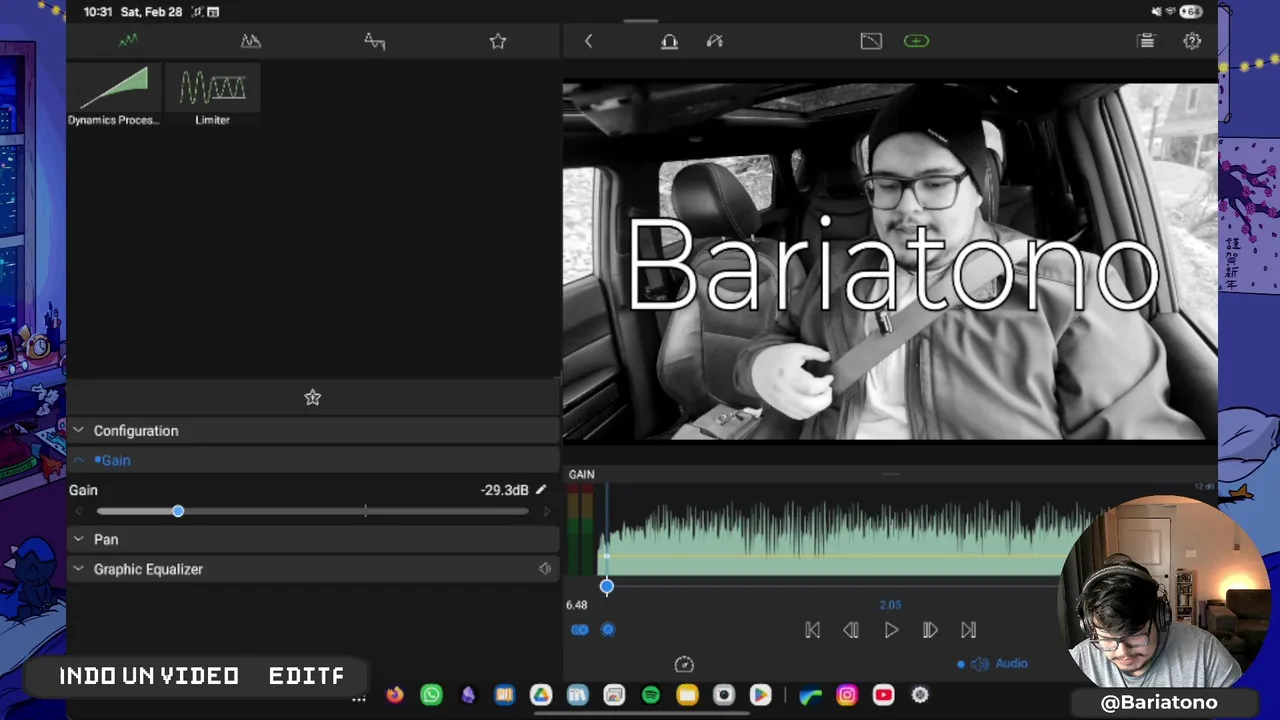Expand the Graphic Equalizer section
The width and height of the screenshot is (1280, 720).
(x=313, y=569)
